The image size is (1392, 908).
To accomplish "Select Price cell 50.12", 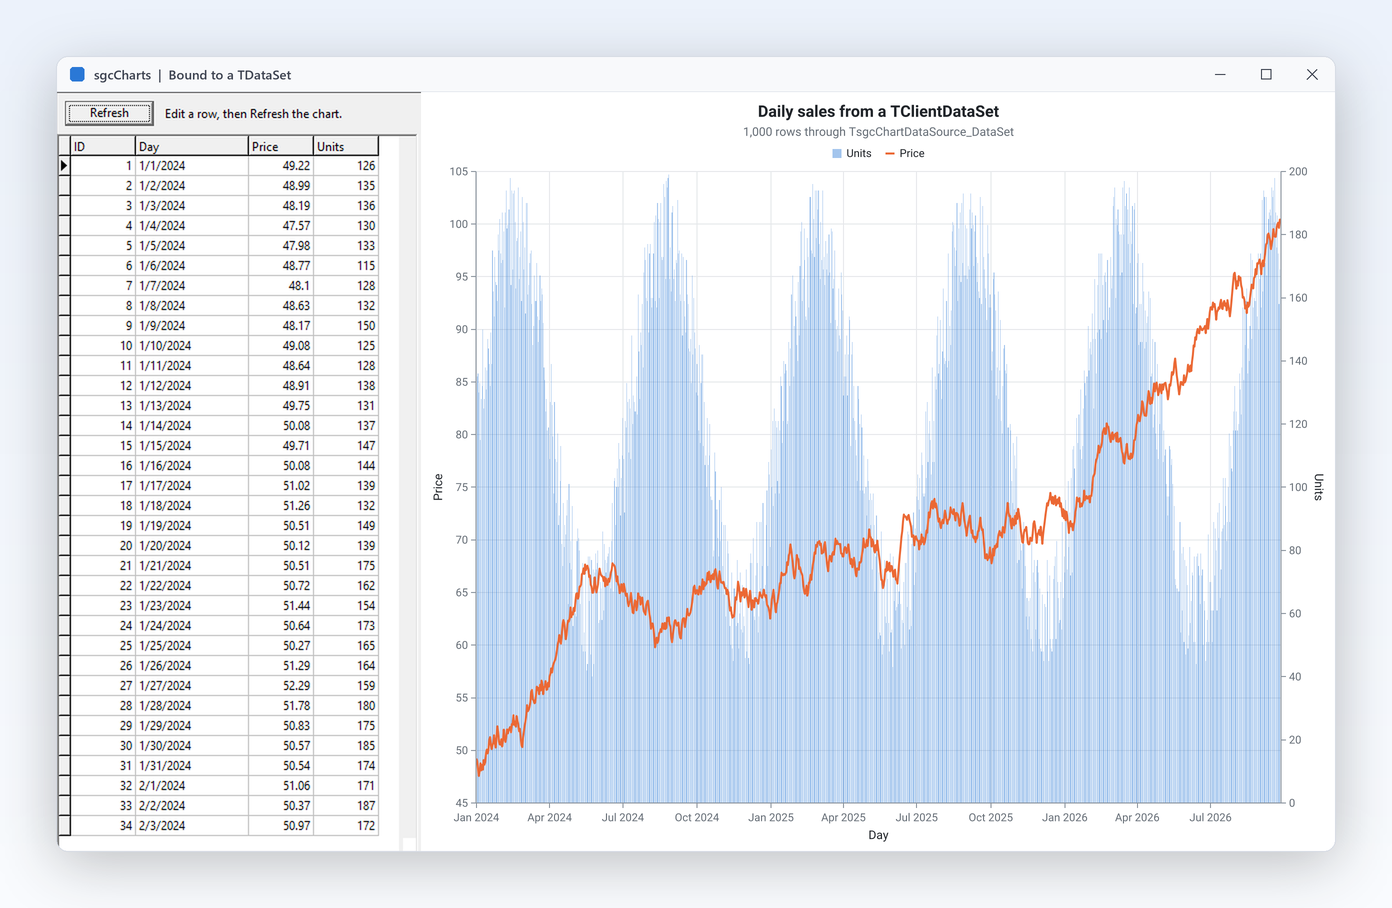I will point(281,546).
